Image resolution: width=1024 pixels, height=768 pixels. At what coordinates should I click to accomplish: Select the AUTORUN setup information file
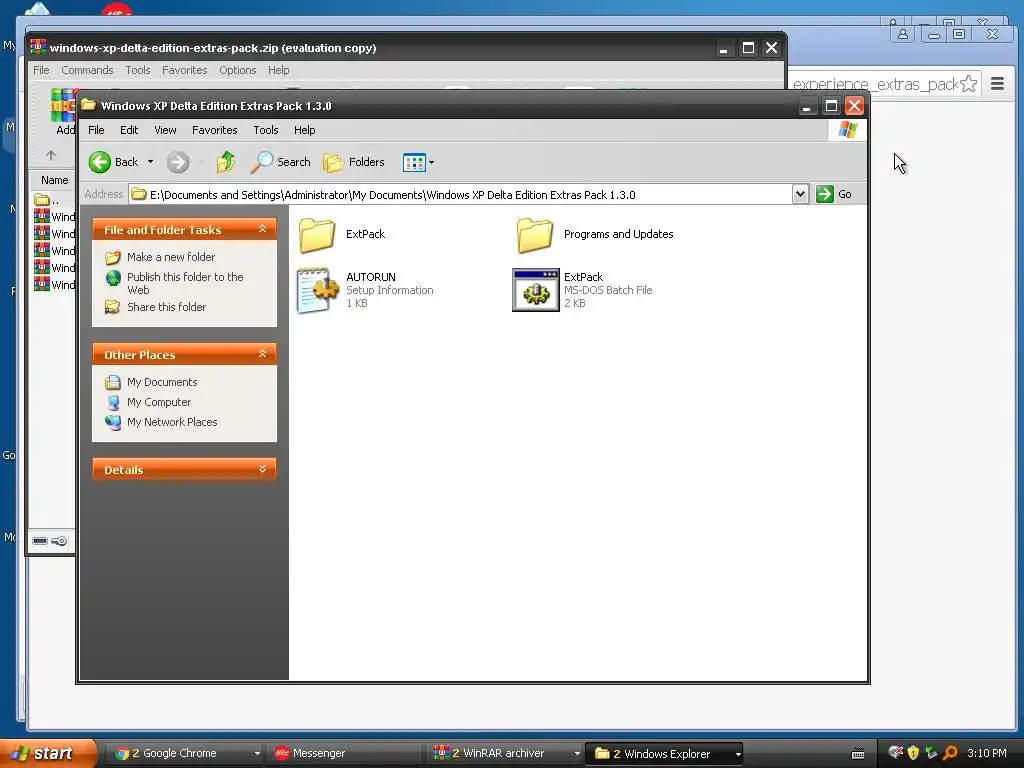coord(366,290)
